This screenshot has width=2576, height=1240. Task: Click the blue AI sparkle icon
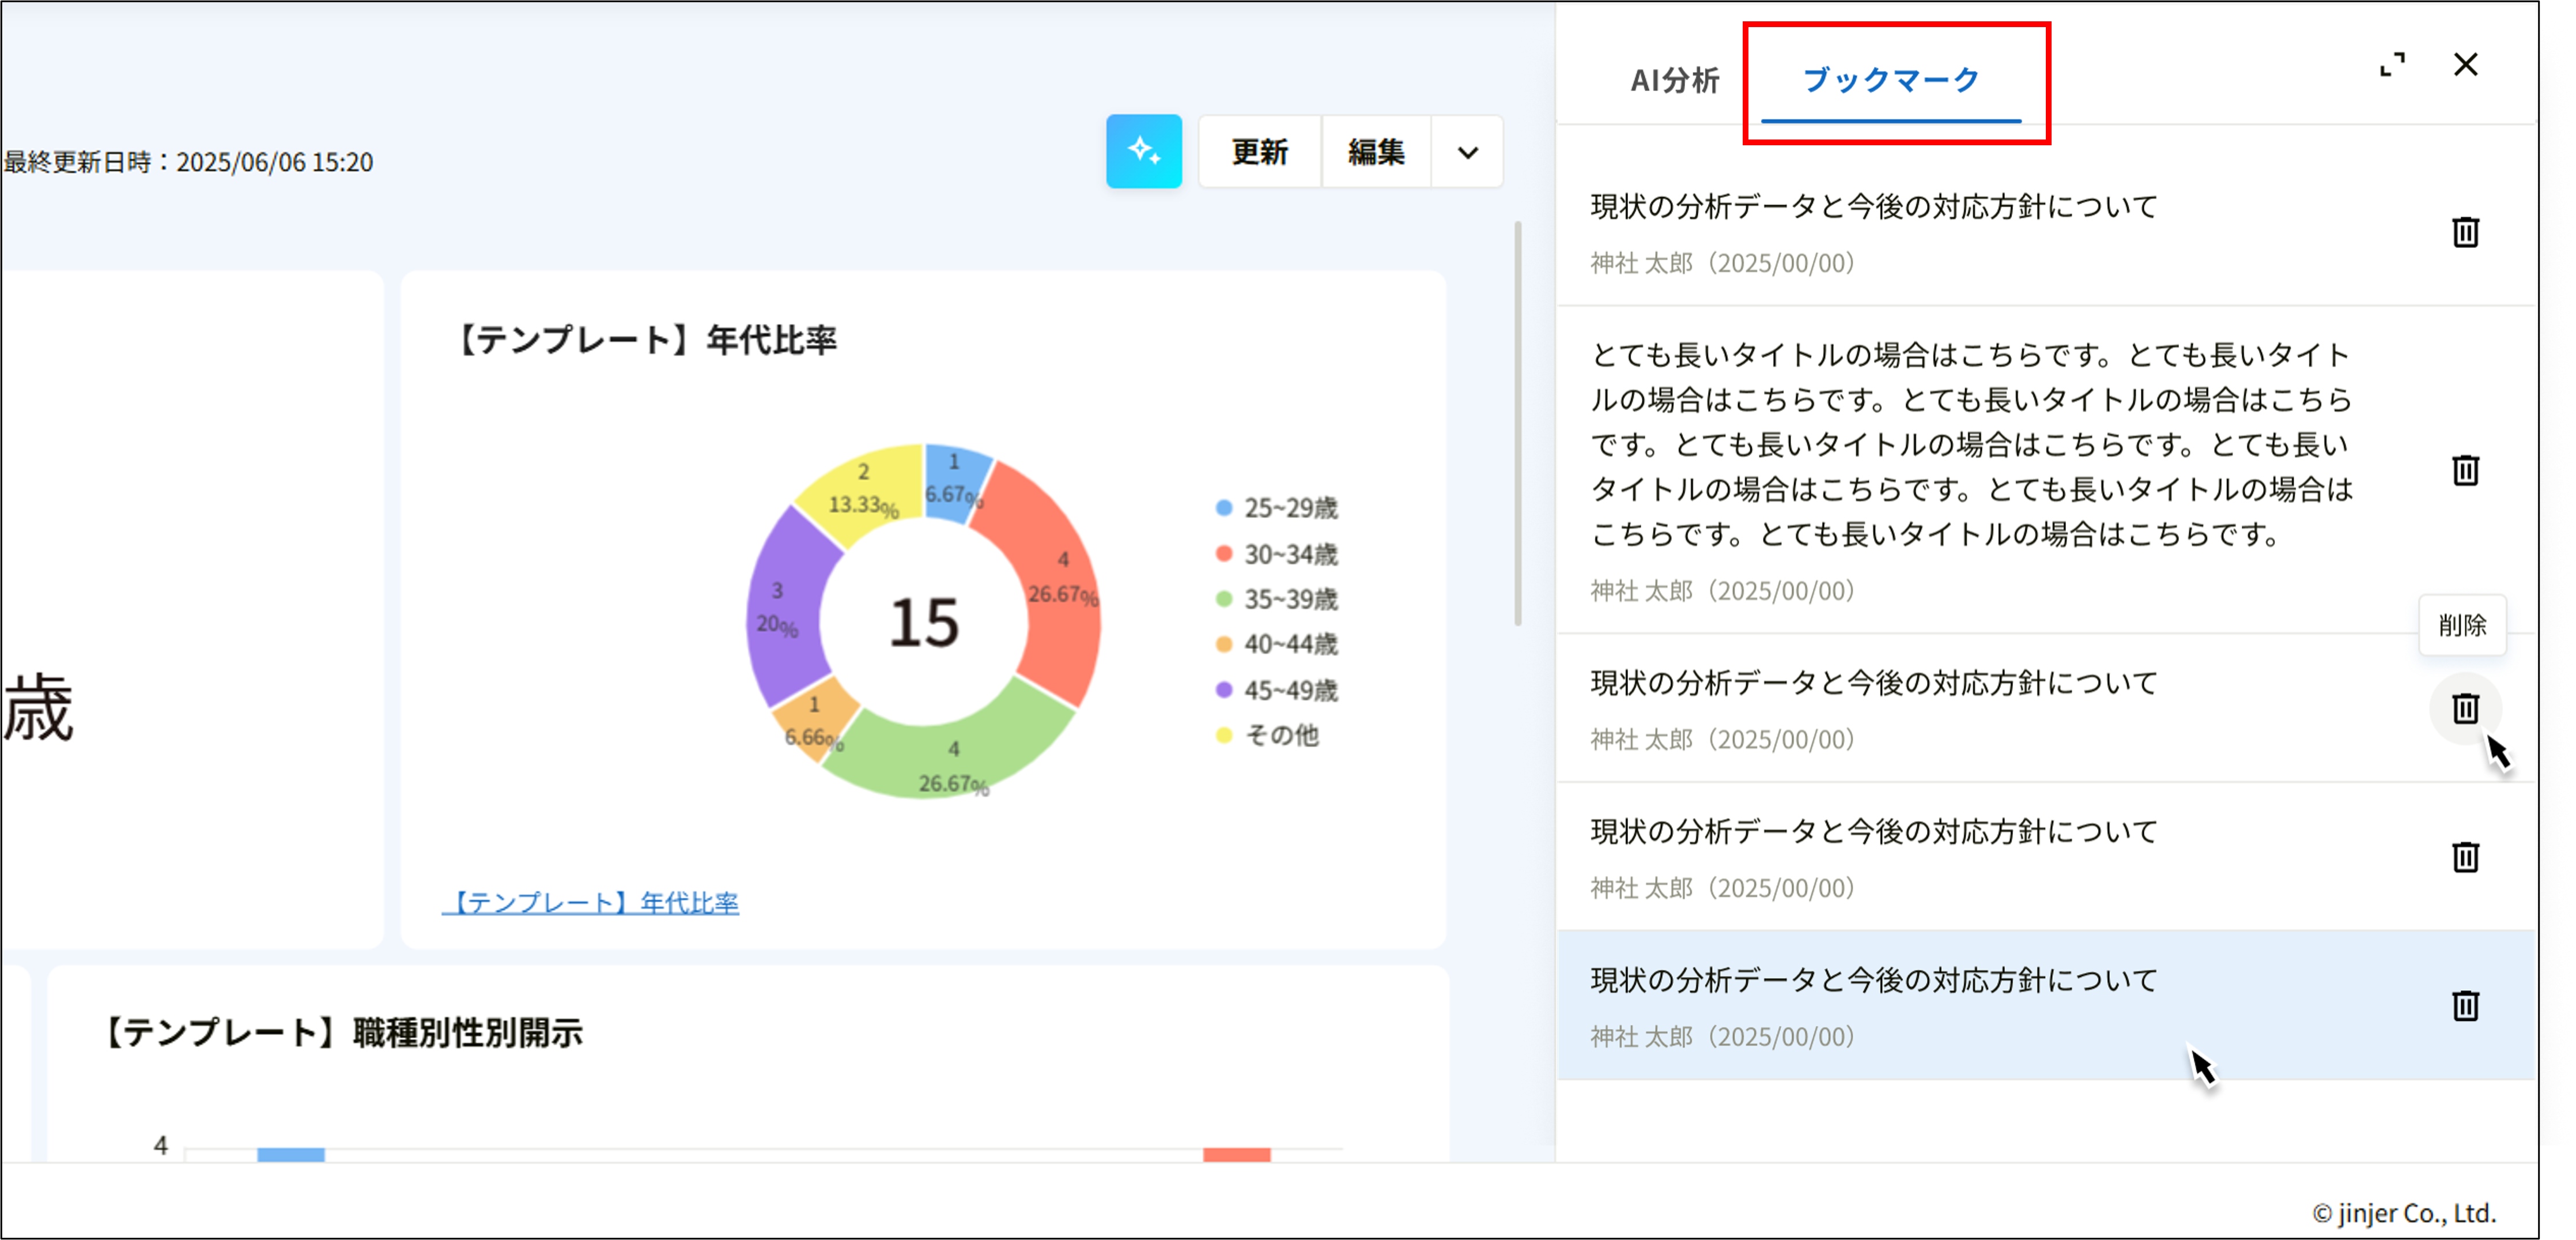click(x=1143, y=152)
